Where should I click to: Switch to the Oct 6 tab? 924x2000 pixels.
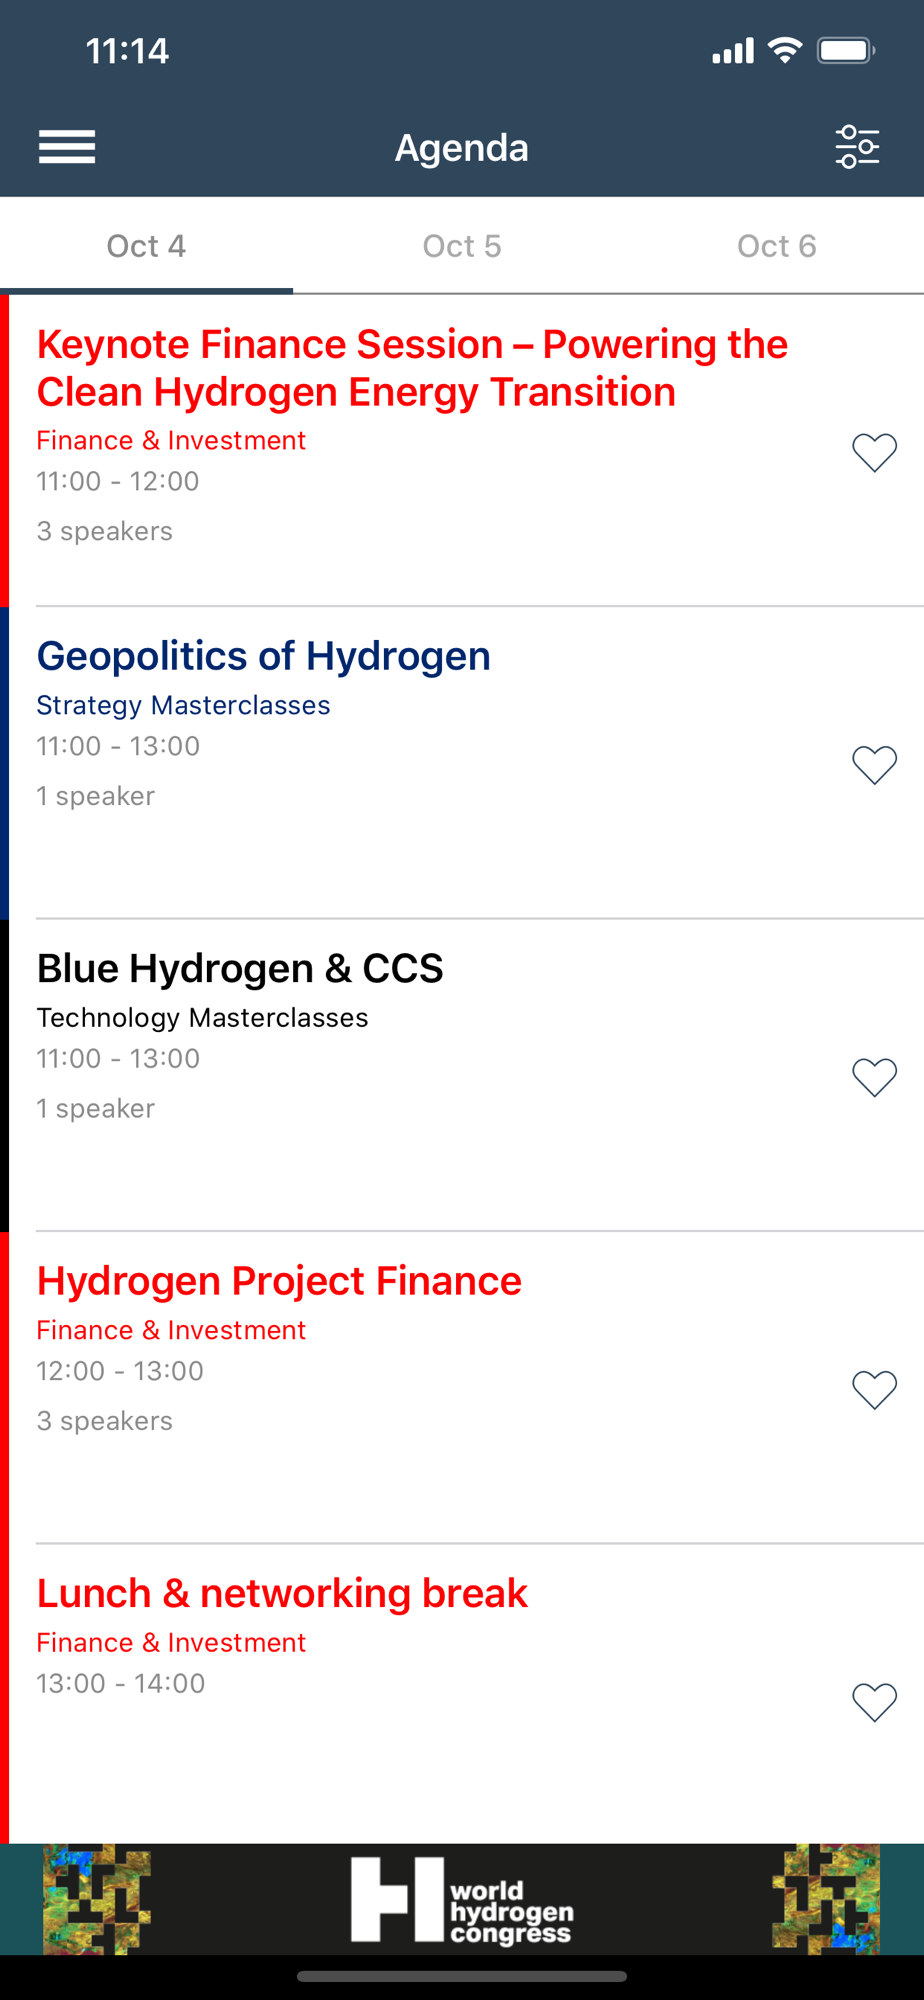click(776, 246)
